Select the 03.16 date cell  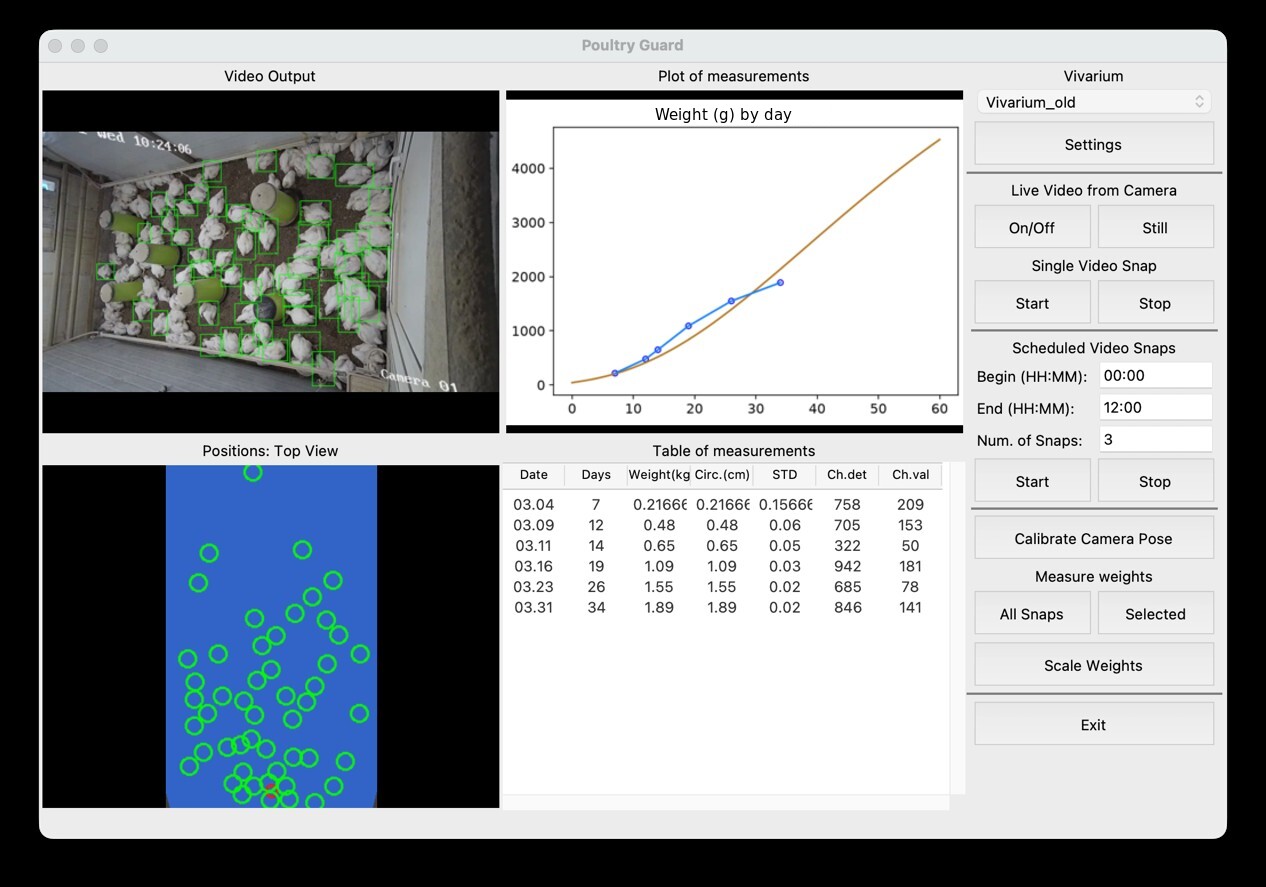(534, 566)
